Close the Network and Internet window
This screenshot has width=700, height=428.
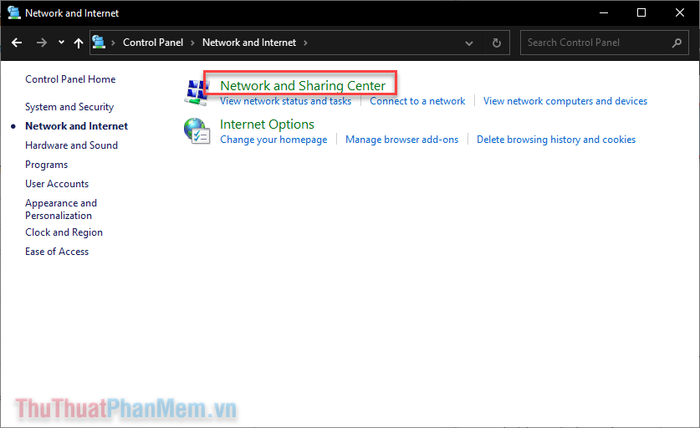679,13
